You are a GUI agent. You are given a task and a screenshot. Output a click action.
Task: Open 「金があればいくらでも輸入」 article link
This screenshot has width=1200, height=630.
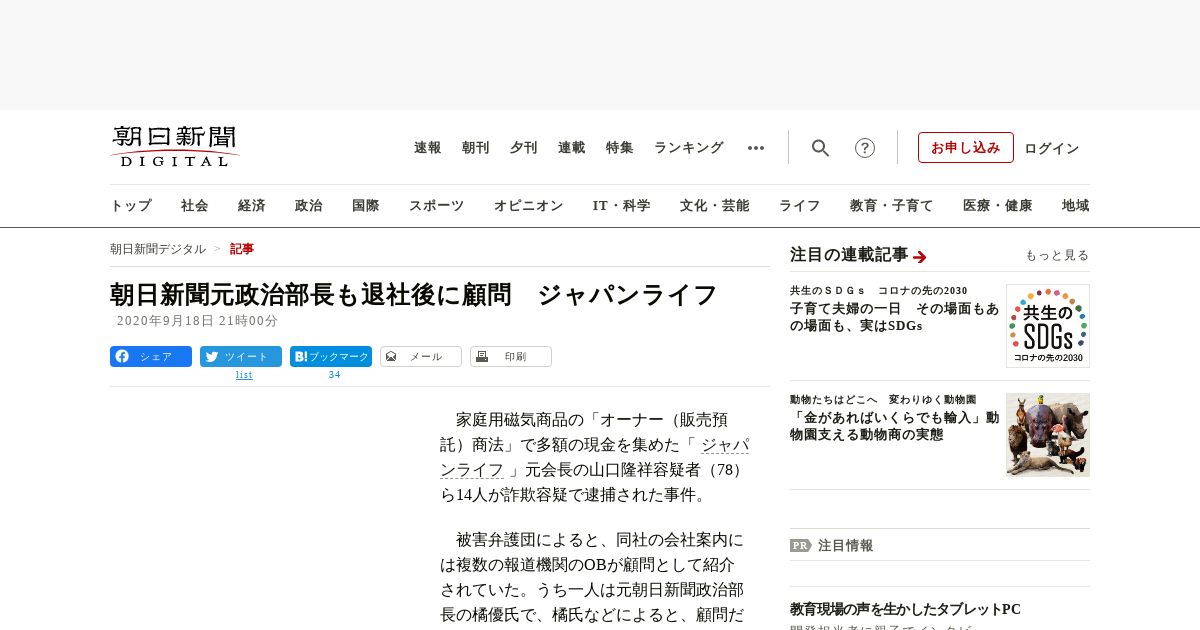(x=894, y=426)
